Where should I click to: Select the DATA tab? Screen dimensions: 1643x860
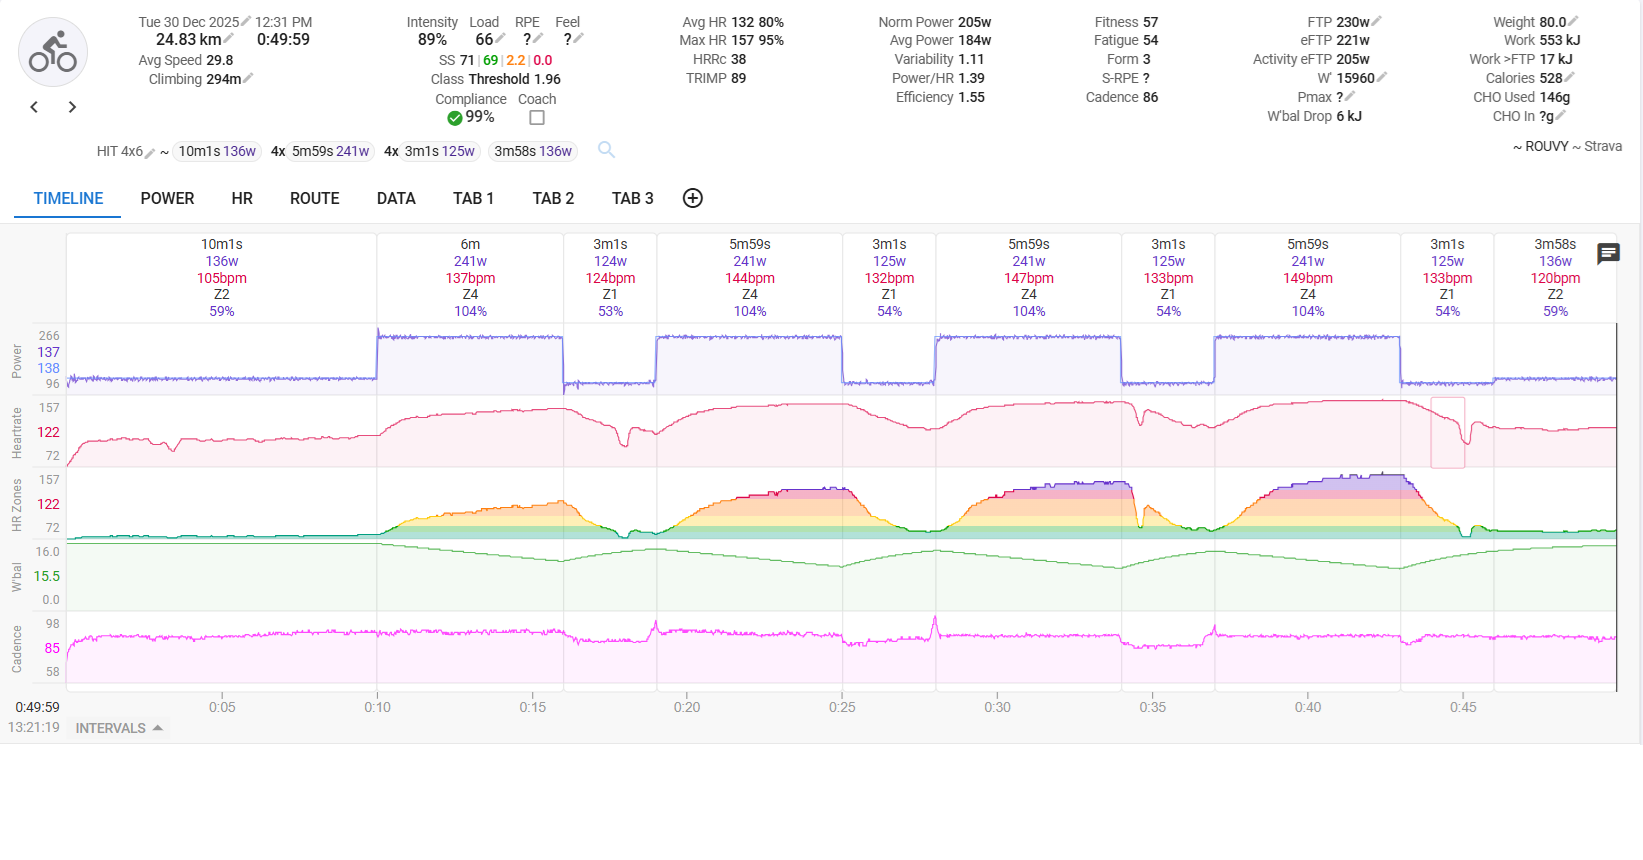coord(396,198)
